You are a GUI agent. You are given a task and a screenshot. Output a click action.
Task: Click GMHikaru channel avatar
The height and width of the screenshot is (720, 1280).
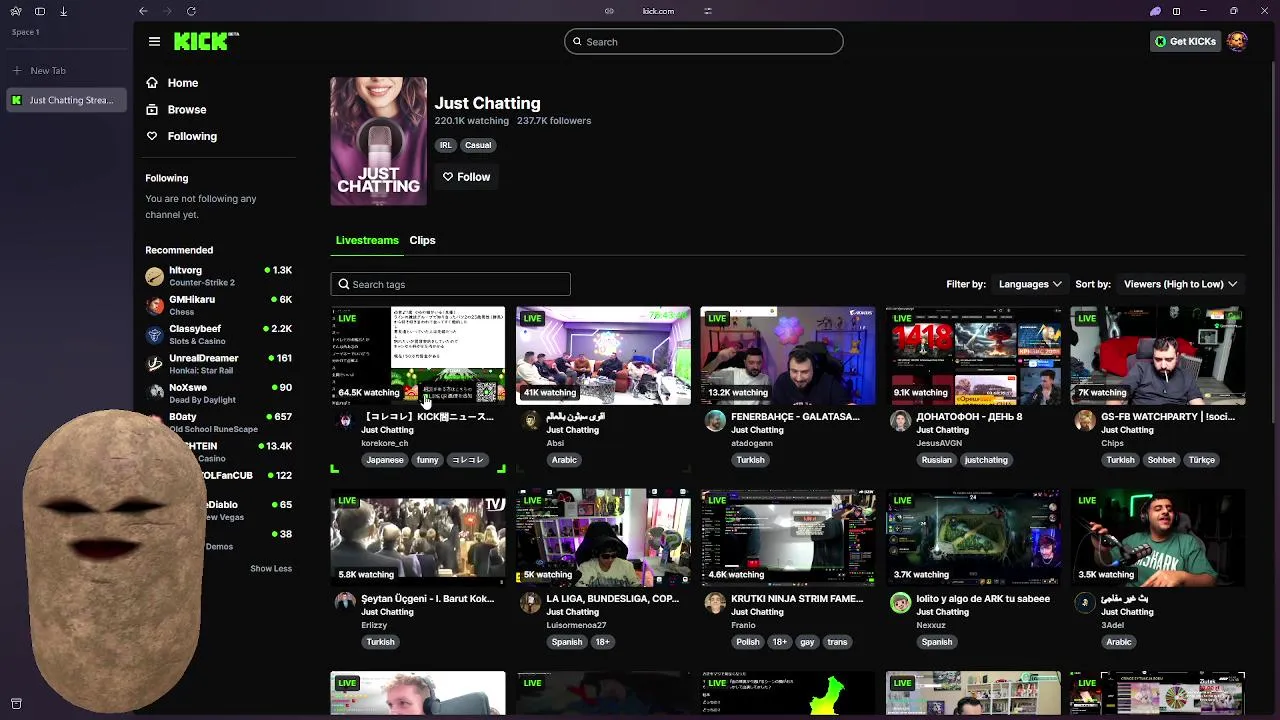pyautogui.click(x=154, y=306)
